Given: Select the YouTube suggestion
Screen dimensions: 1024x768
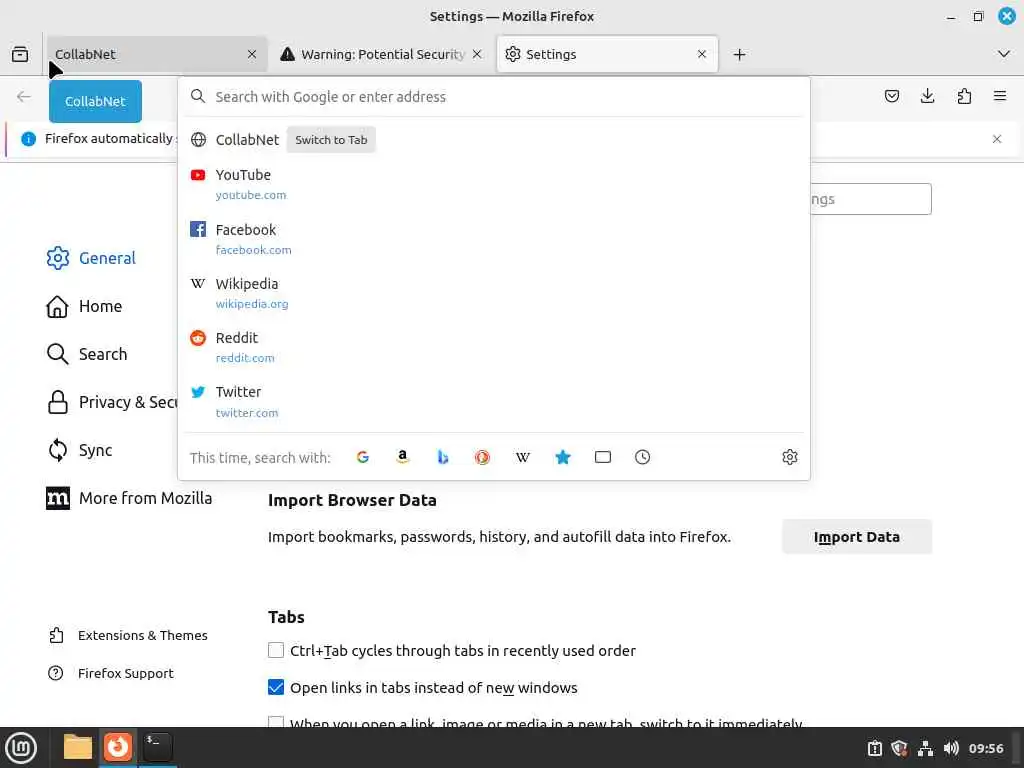Looking at the screenshot, I should (494, 184).
